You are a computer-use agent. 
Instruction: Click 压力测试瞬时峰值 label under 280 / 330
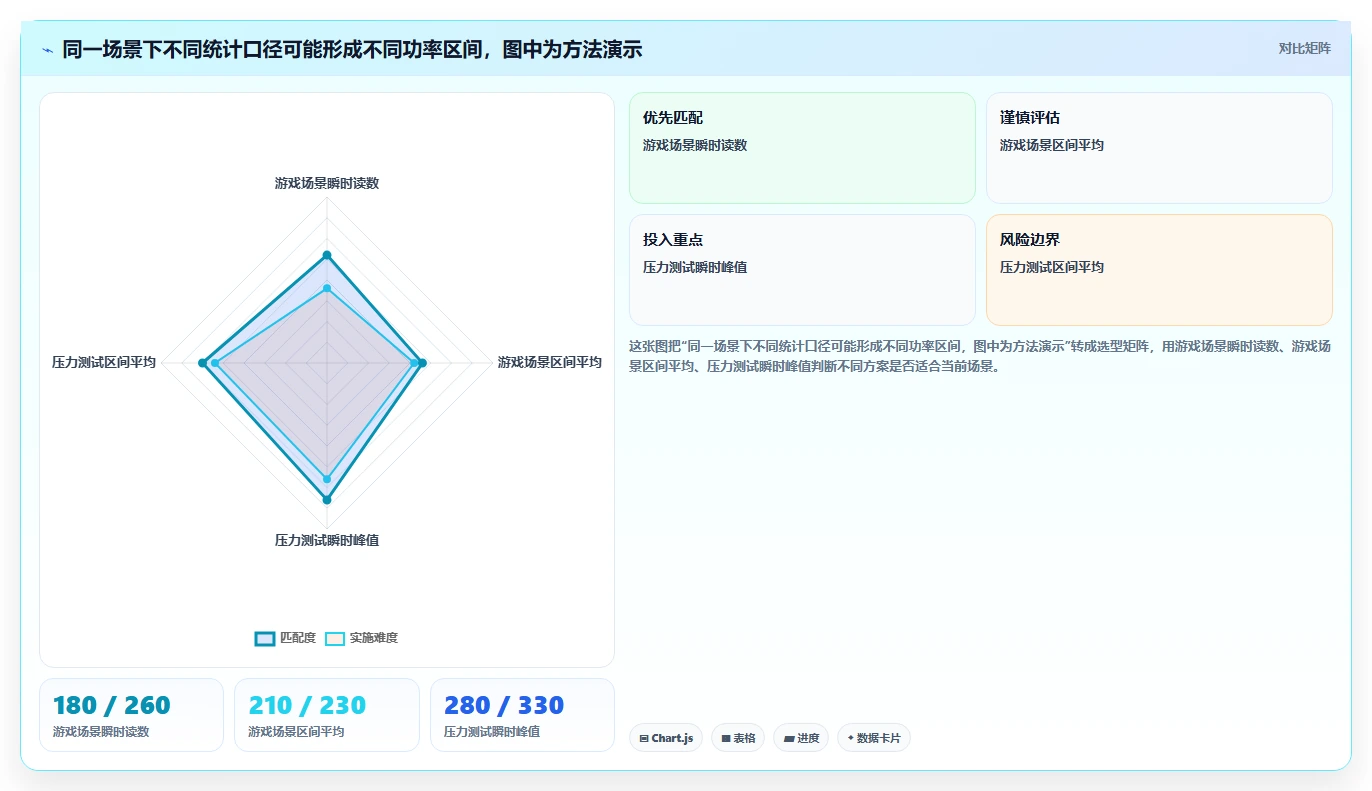pos(492,732)
